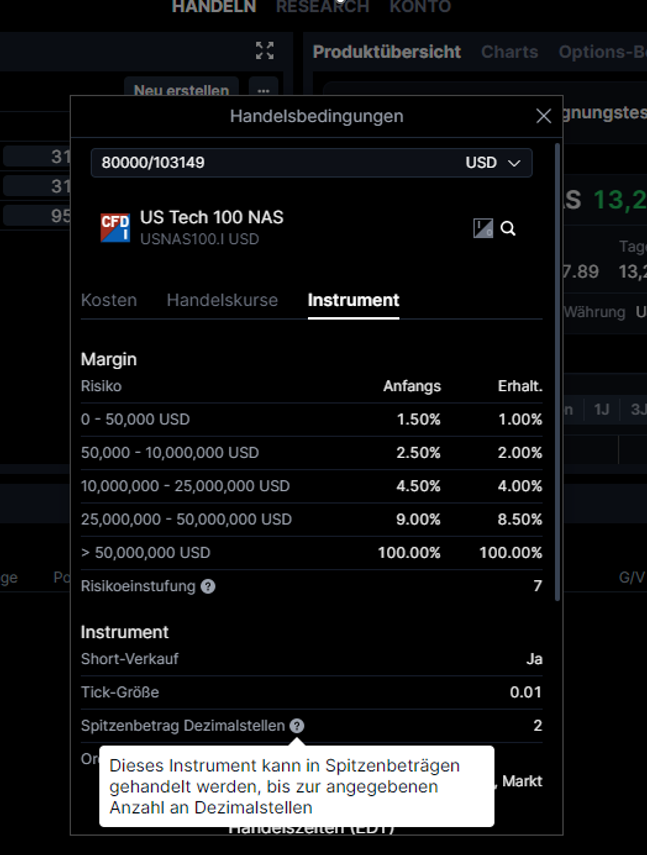Click the 1.50% Anfangs margin value
Viewport: 647px width, 855px height.
click(419, 419)
